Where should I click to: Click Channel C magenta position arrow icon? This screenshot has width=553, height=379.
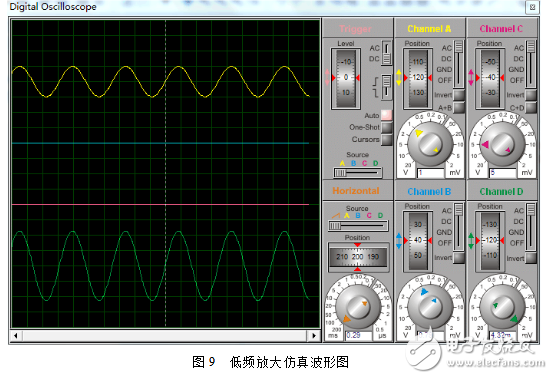coord(471,77)
